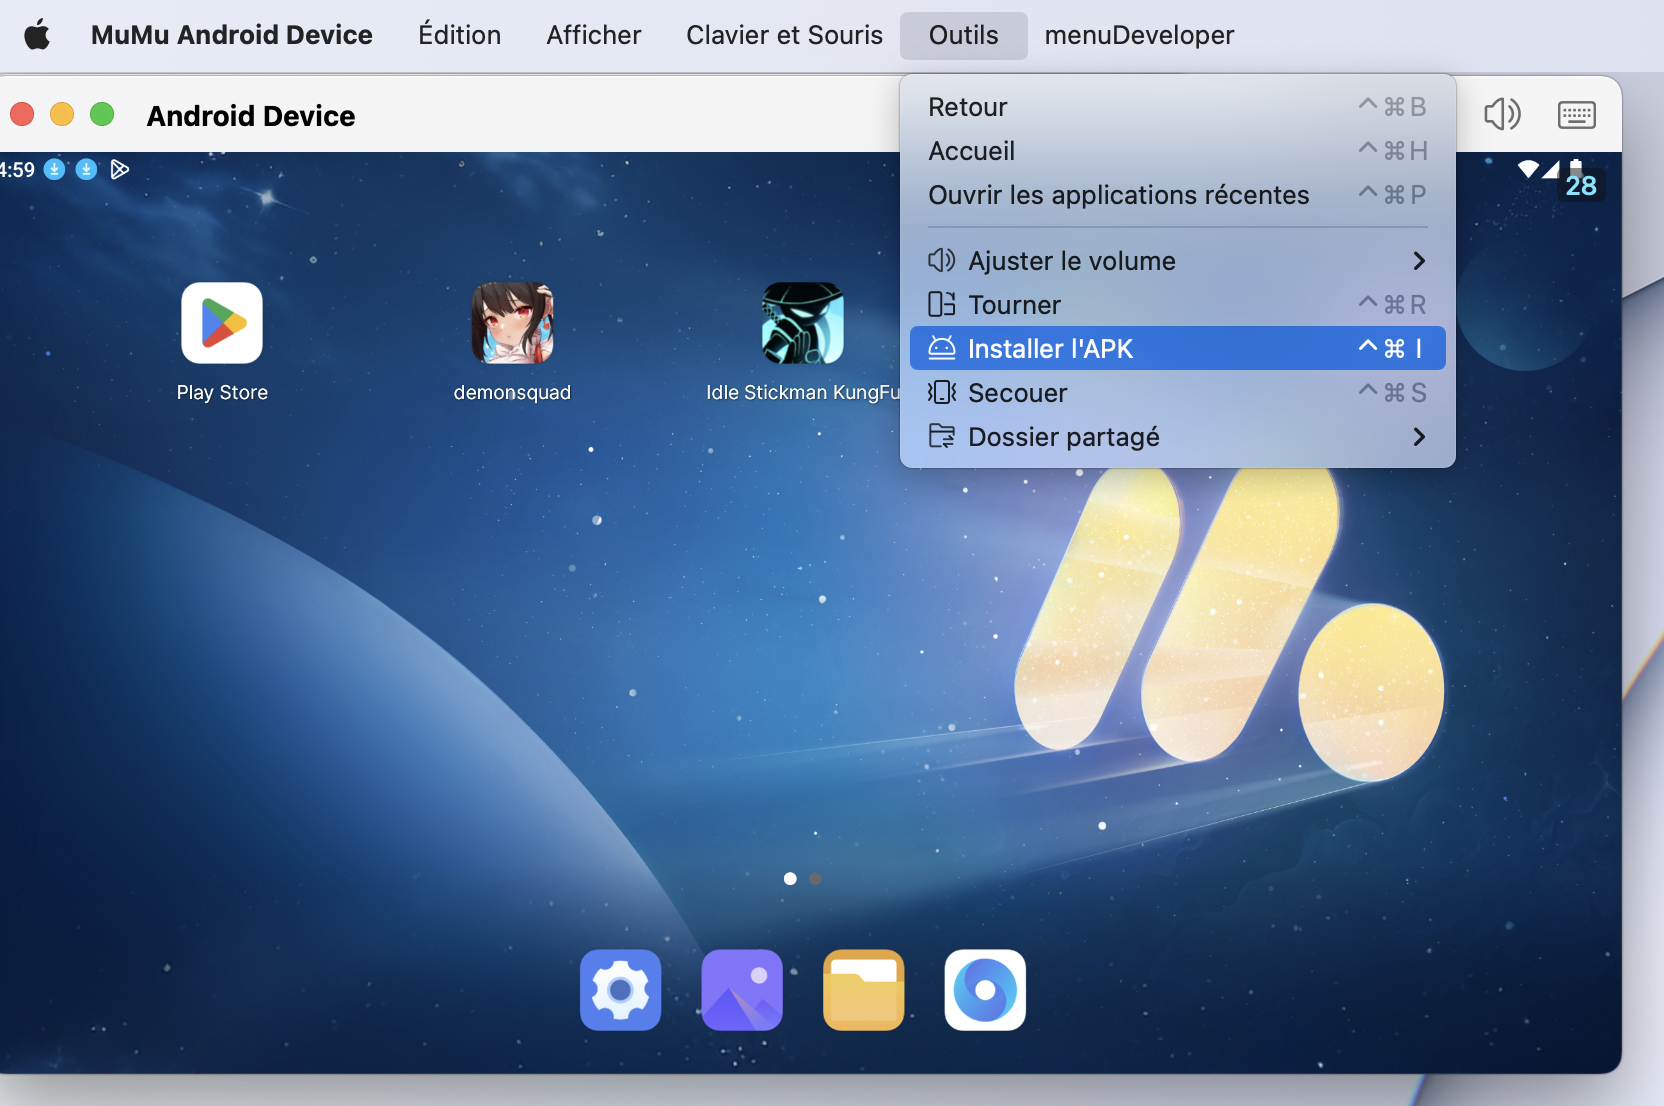Open the Apple menu
Image resolution: width=1664 pixels, height=1106 pixels.
click(x=37, y=35)
